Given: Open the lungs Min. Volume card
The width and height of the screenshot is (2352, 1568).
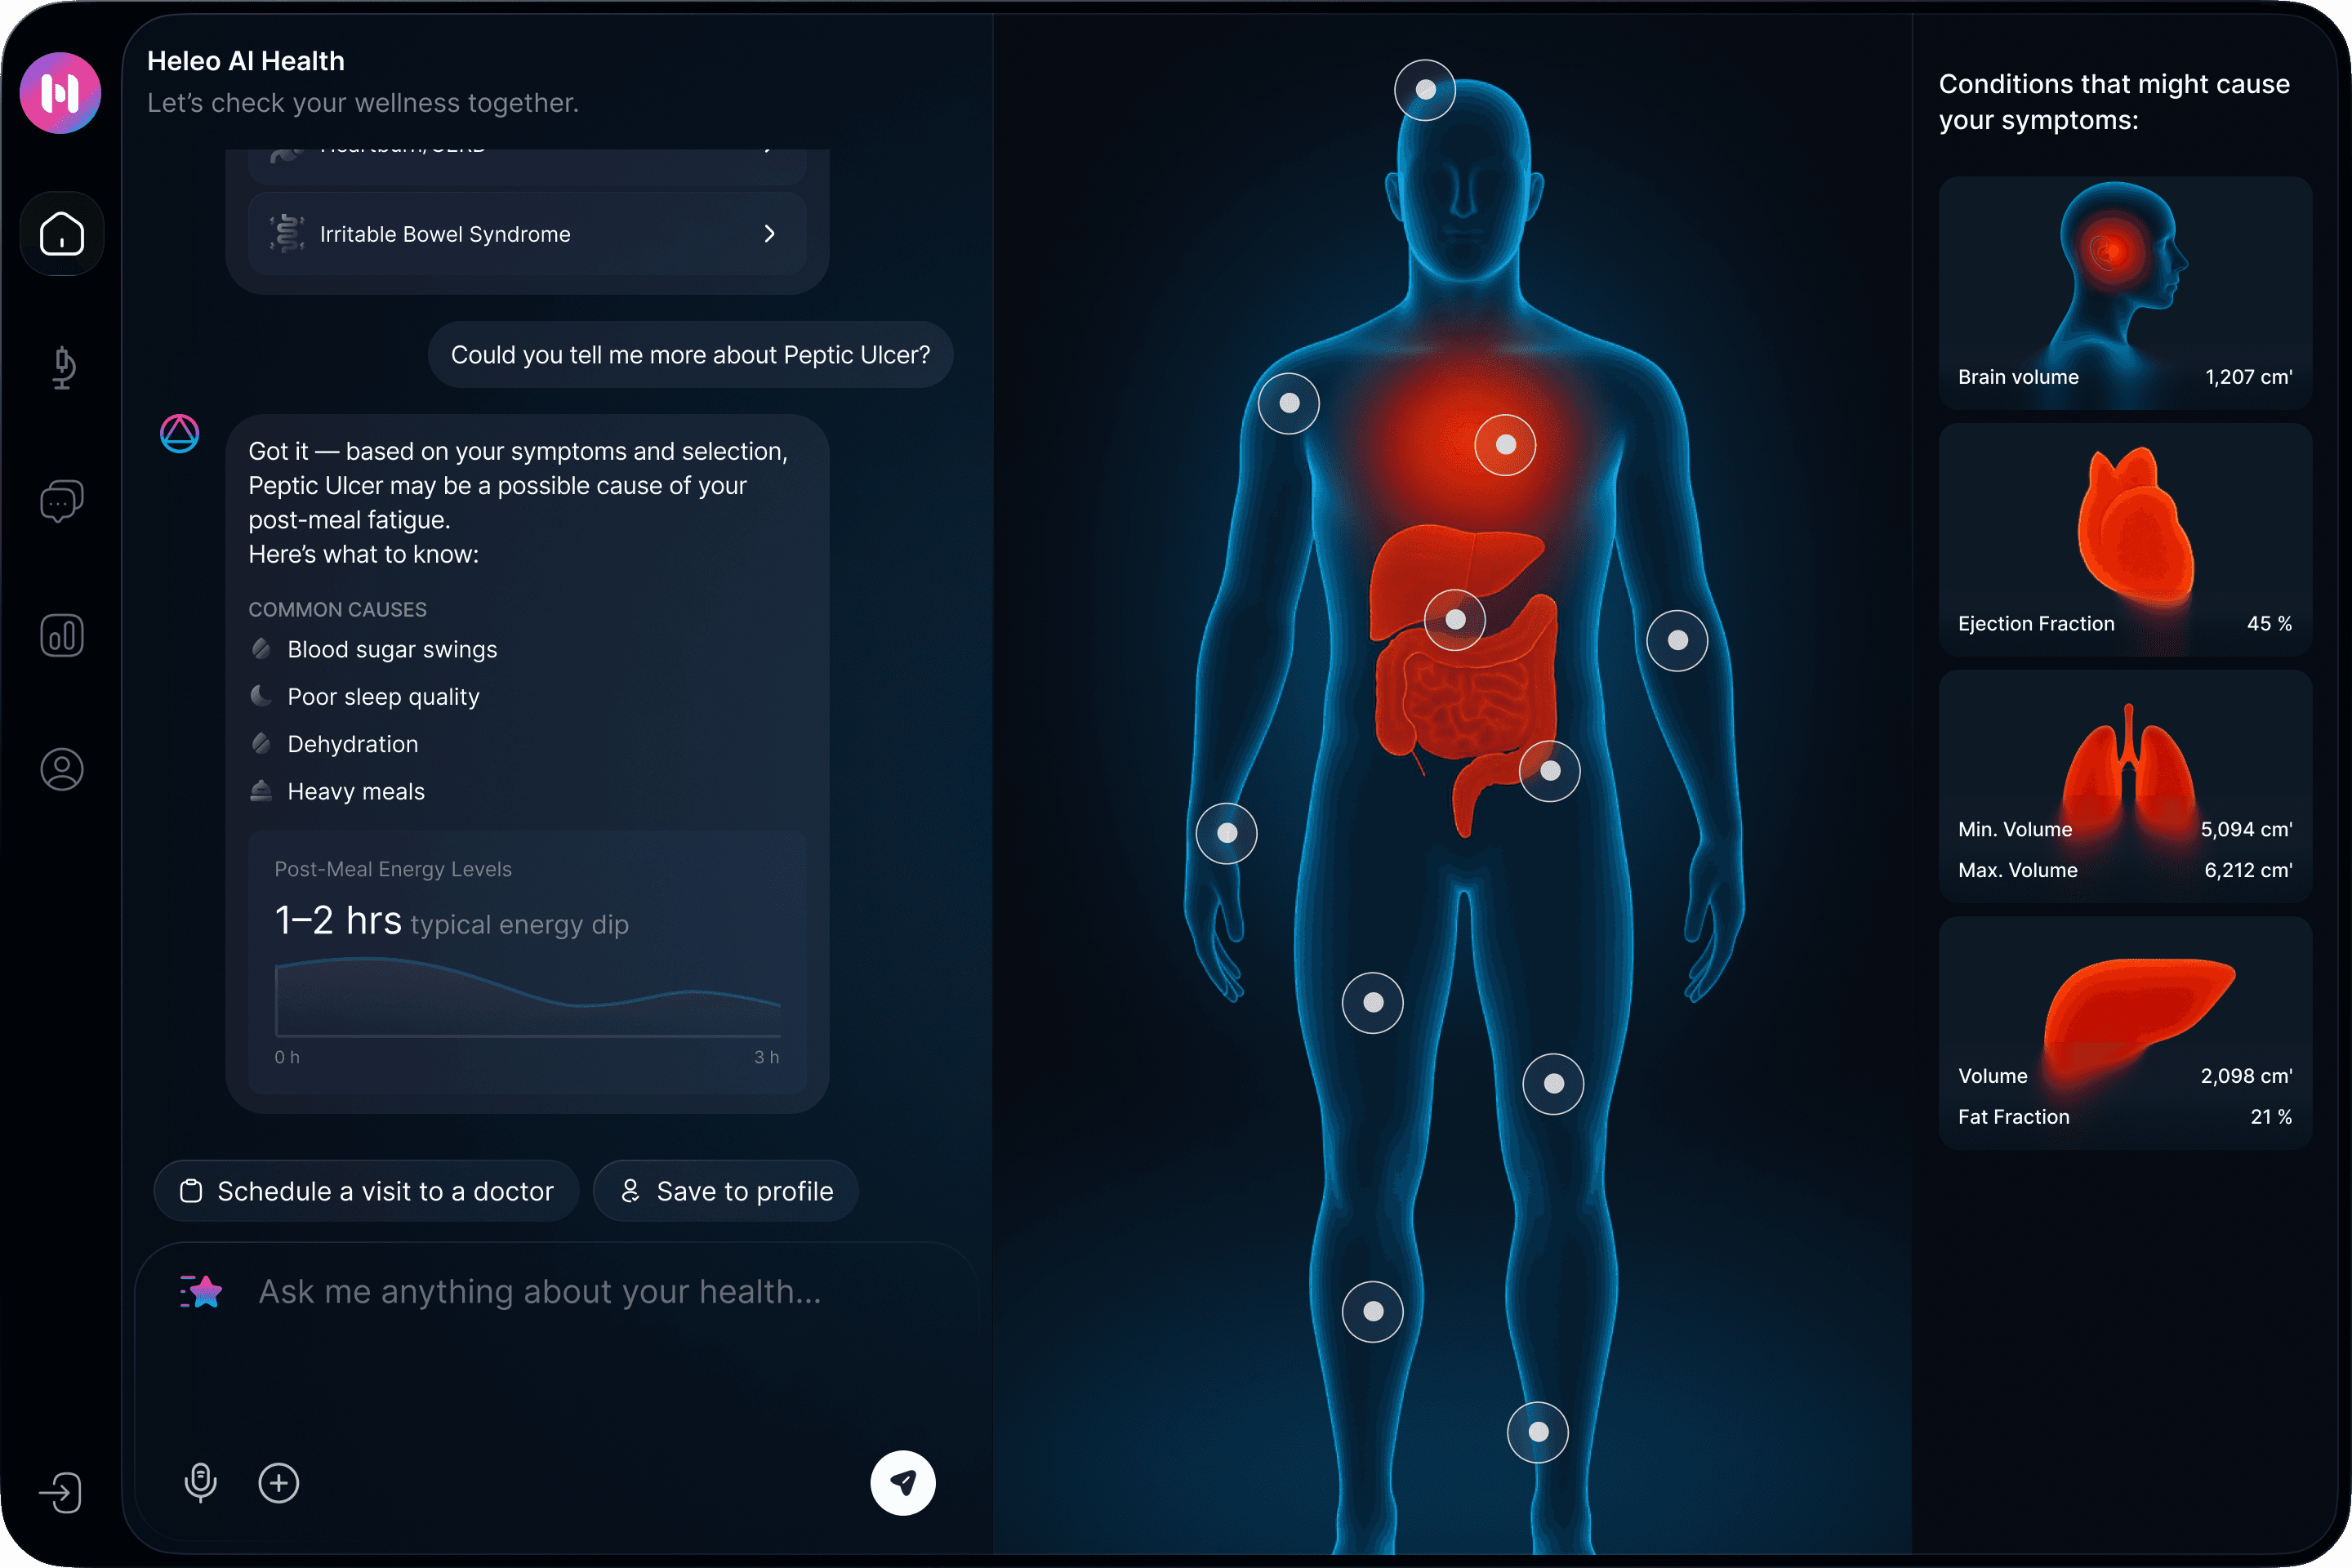Looking at the screenshot, I should click(x=2125, y=786).
